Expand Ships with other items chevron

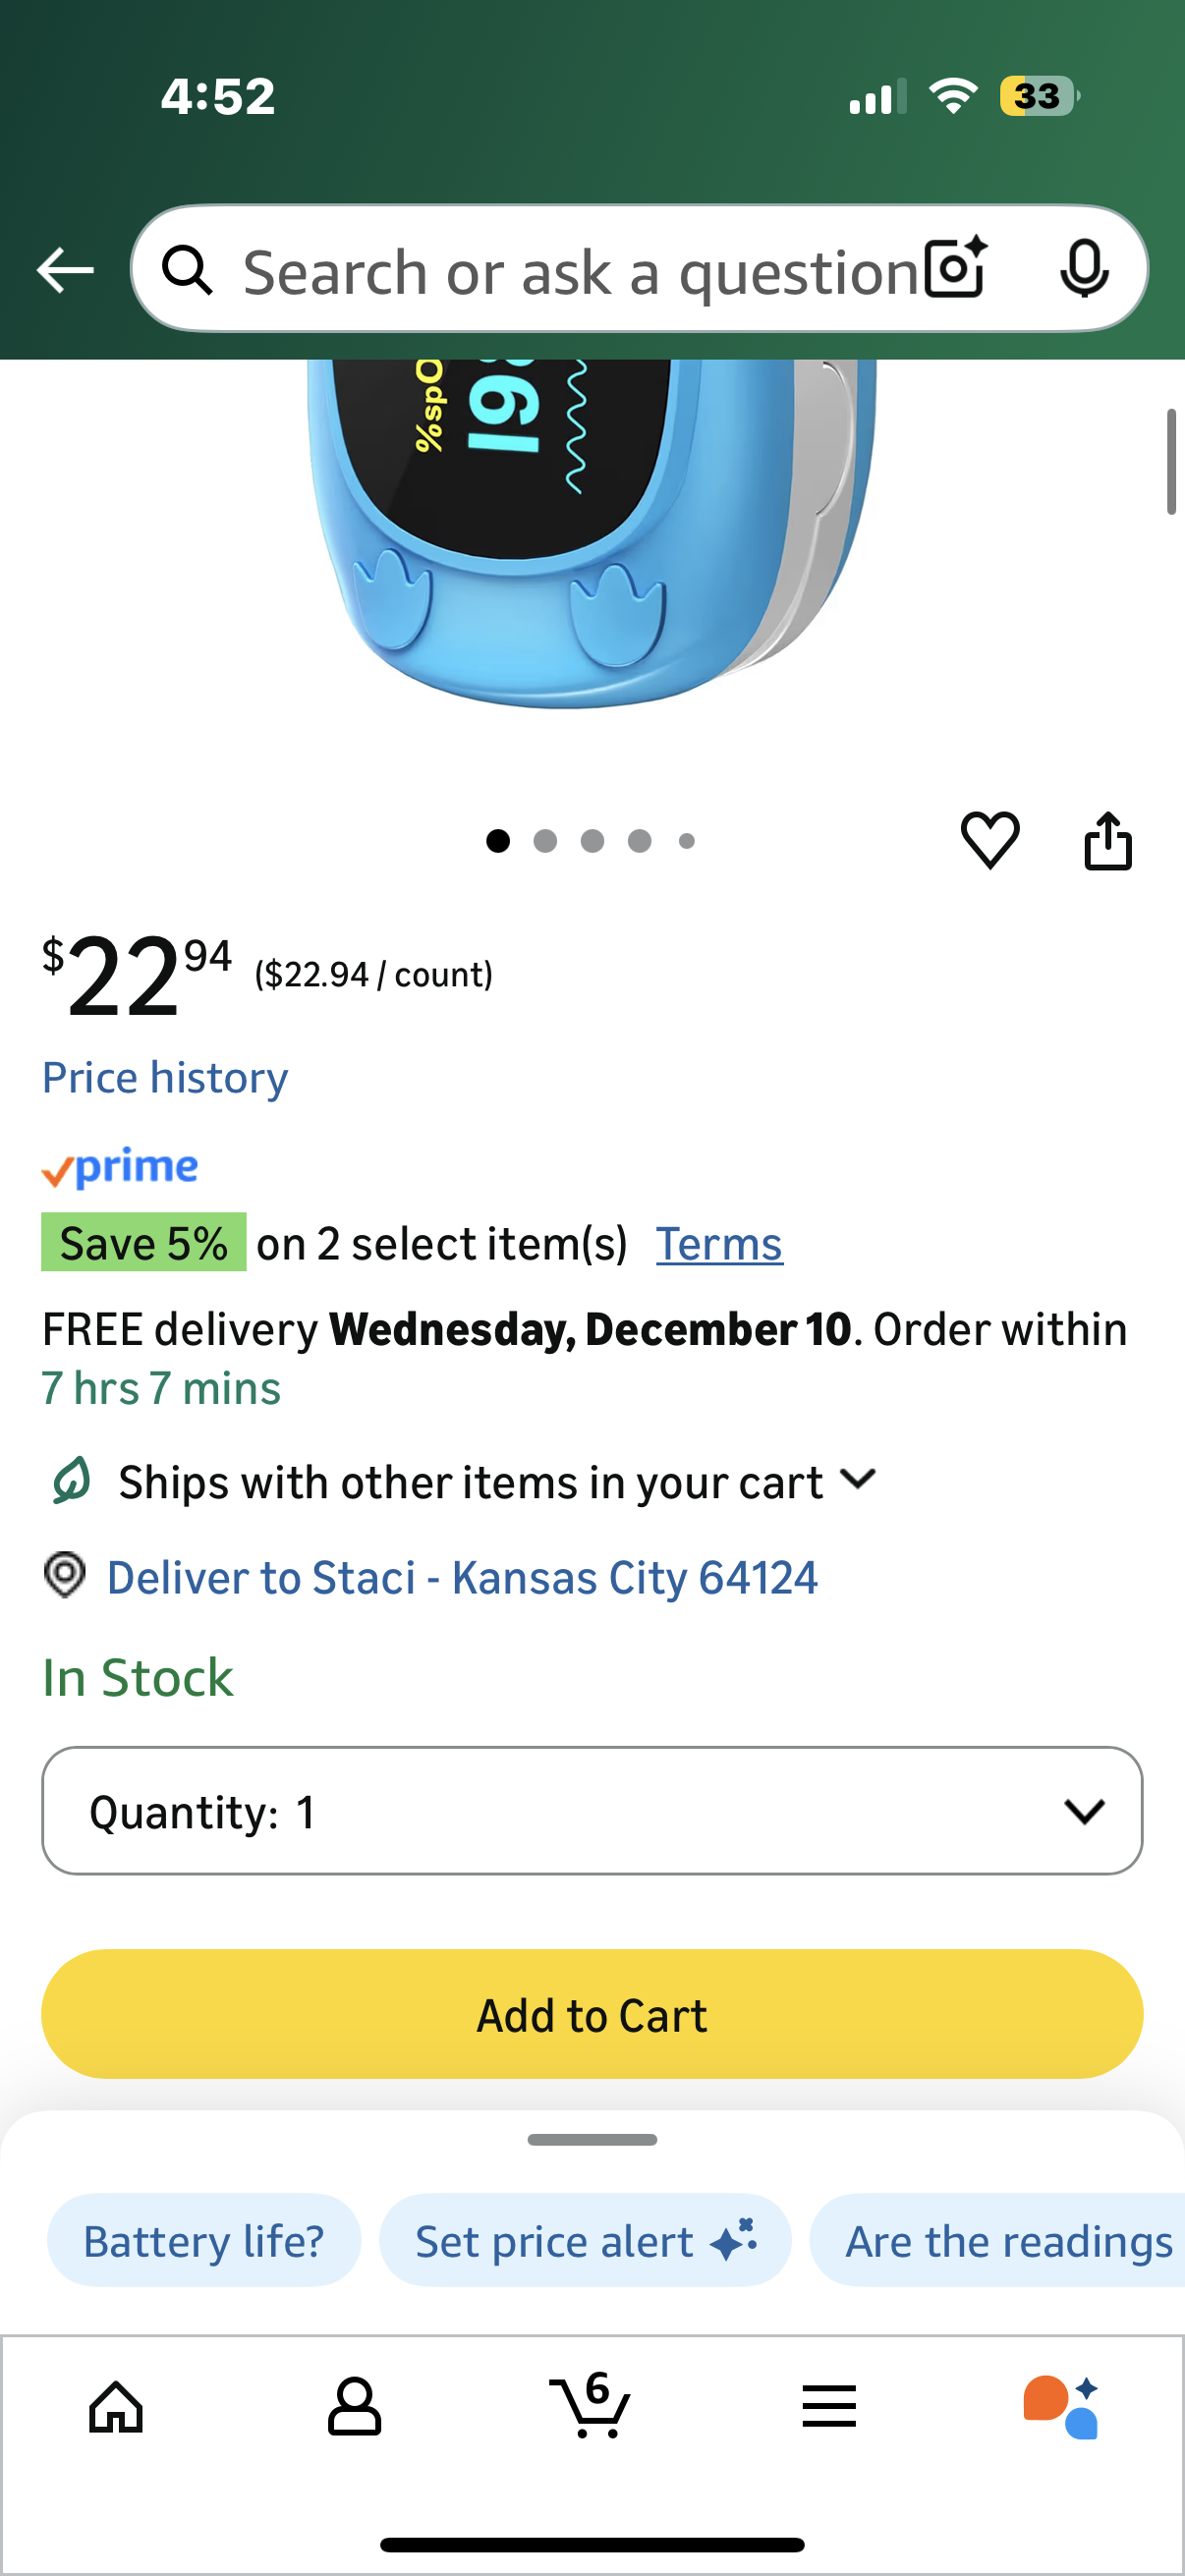click(858, 1479)
